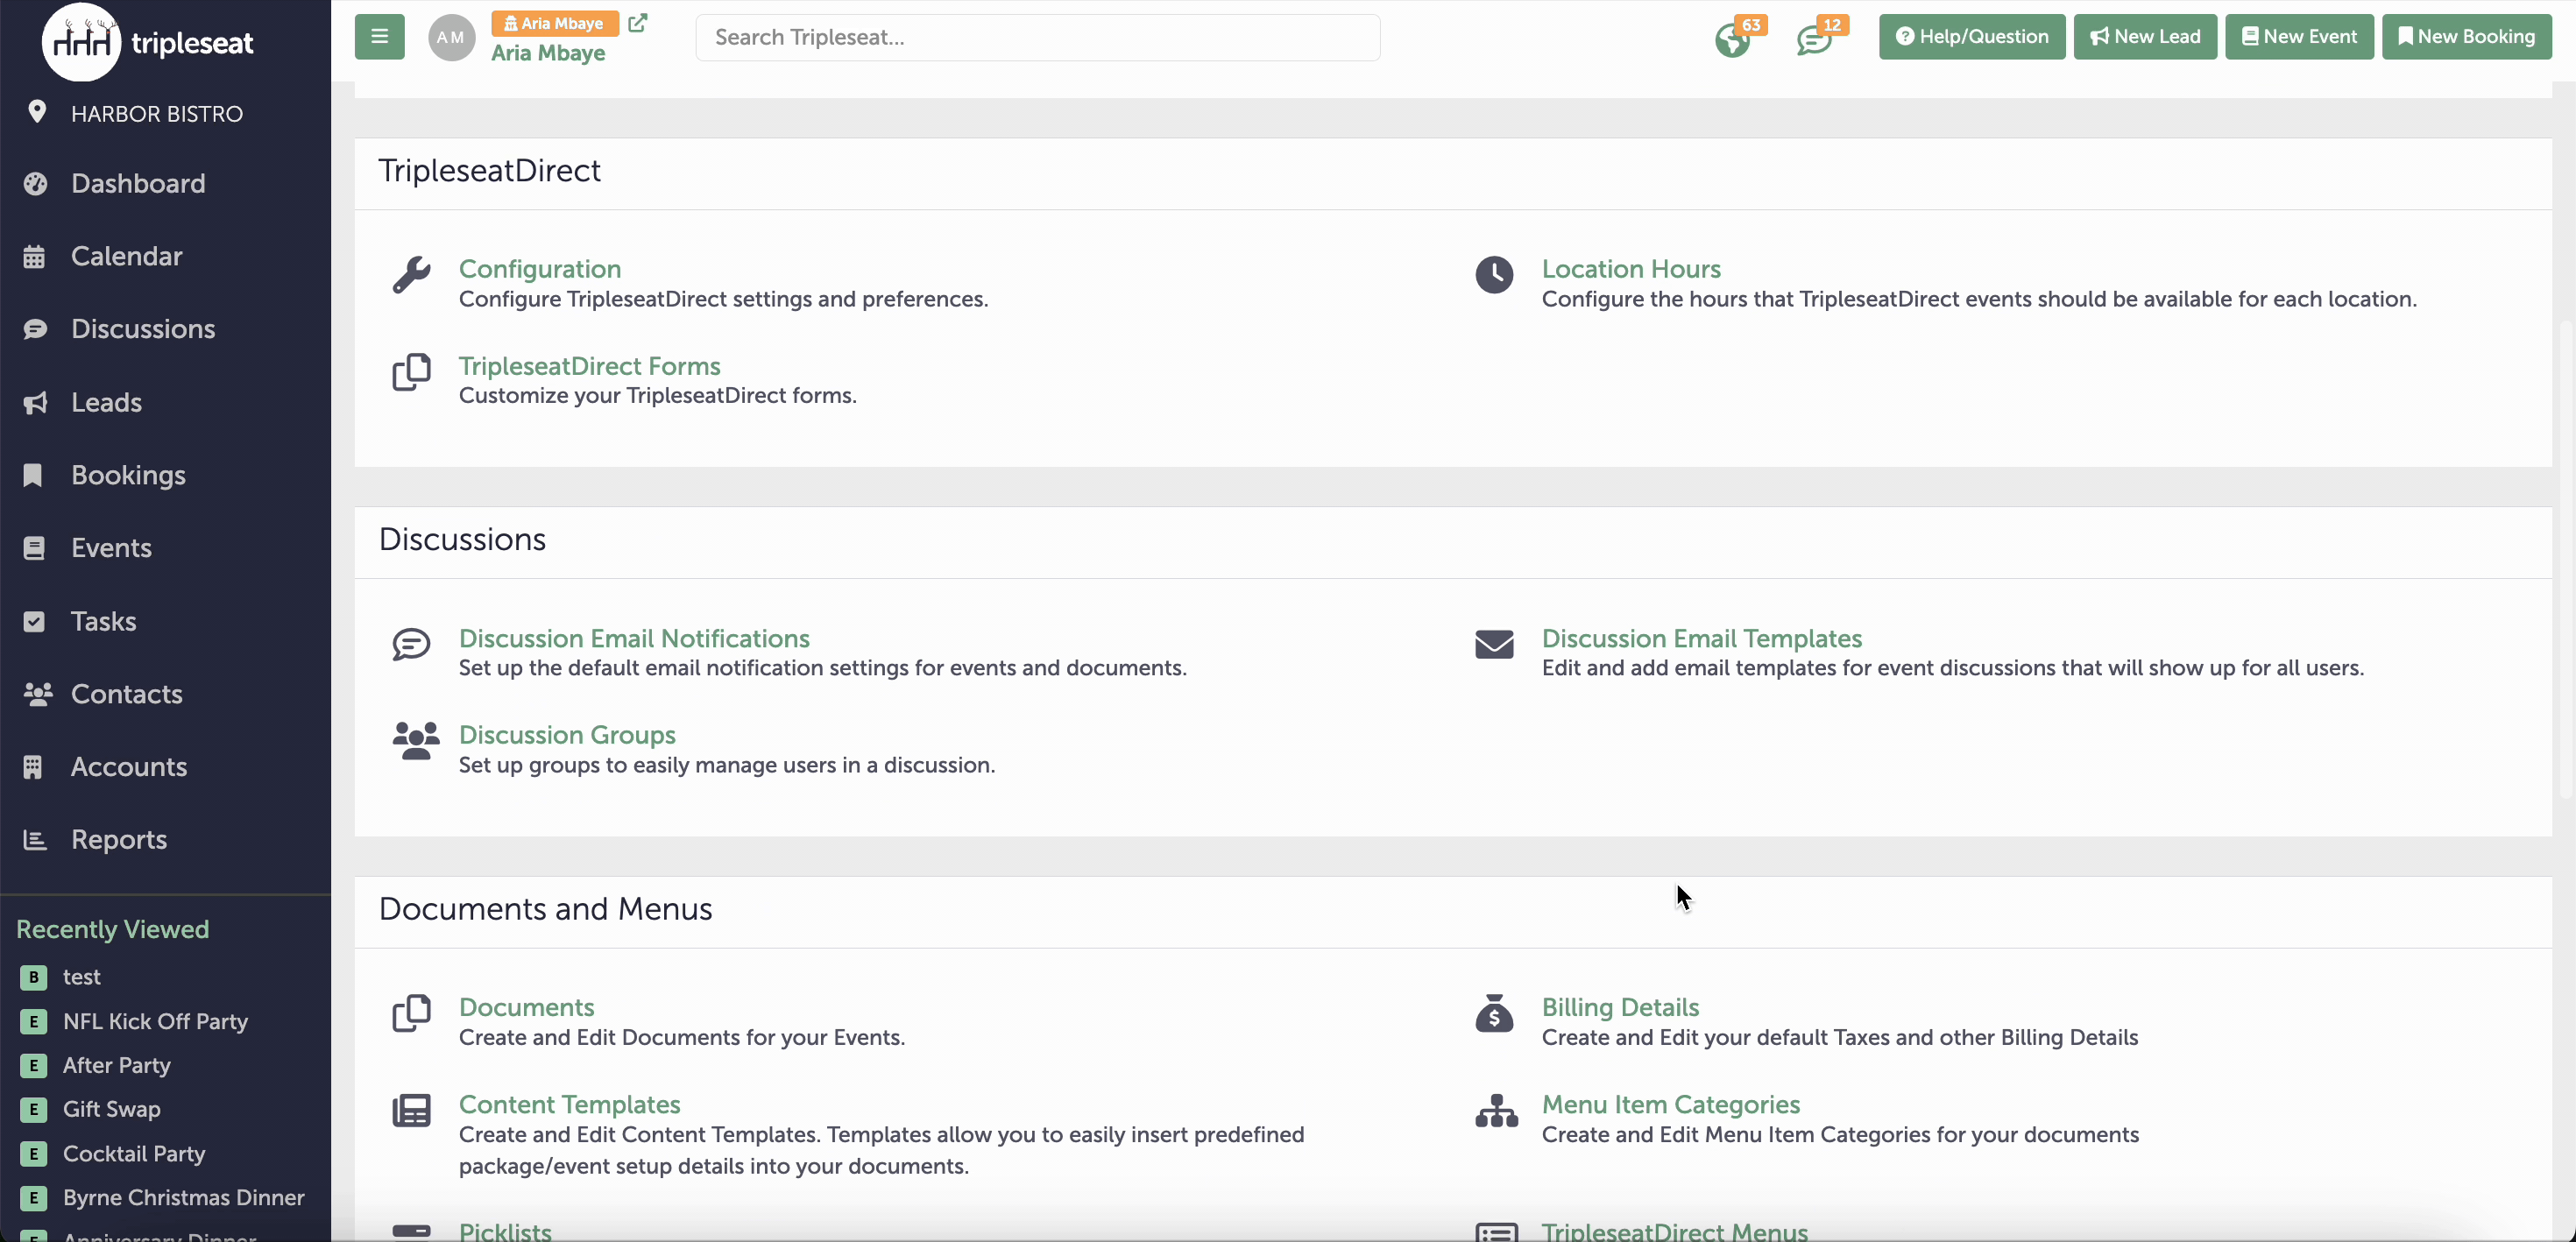The height and width of the screenshot is (1242, 2576).
Task: Click the Discussions speech bubble sidebar icon
Action: pos(35,329)
